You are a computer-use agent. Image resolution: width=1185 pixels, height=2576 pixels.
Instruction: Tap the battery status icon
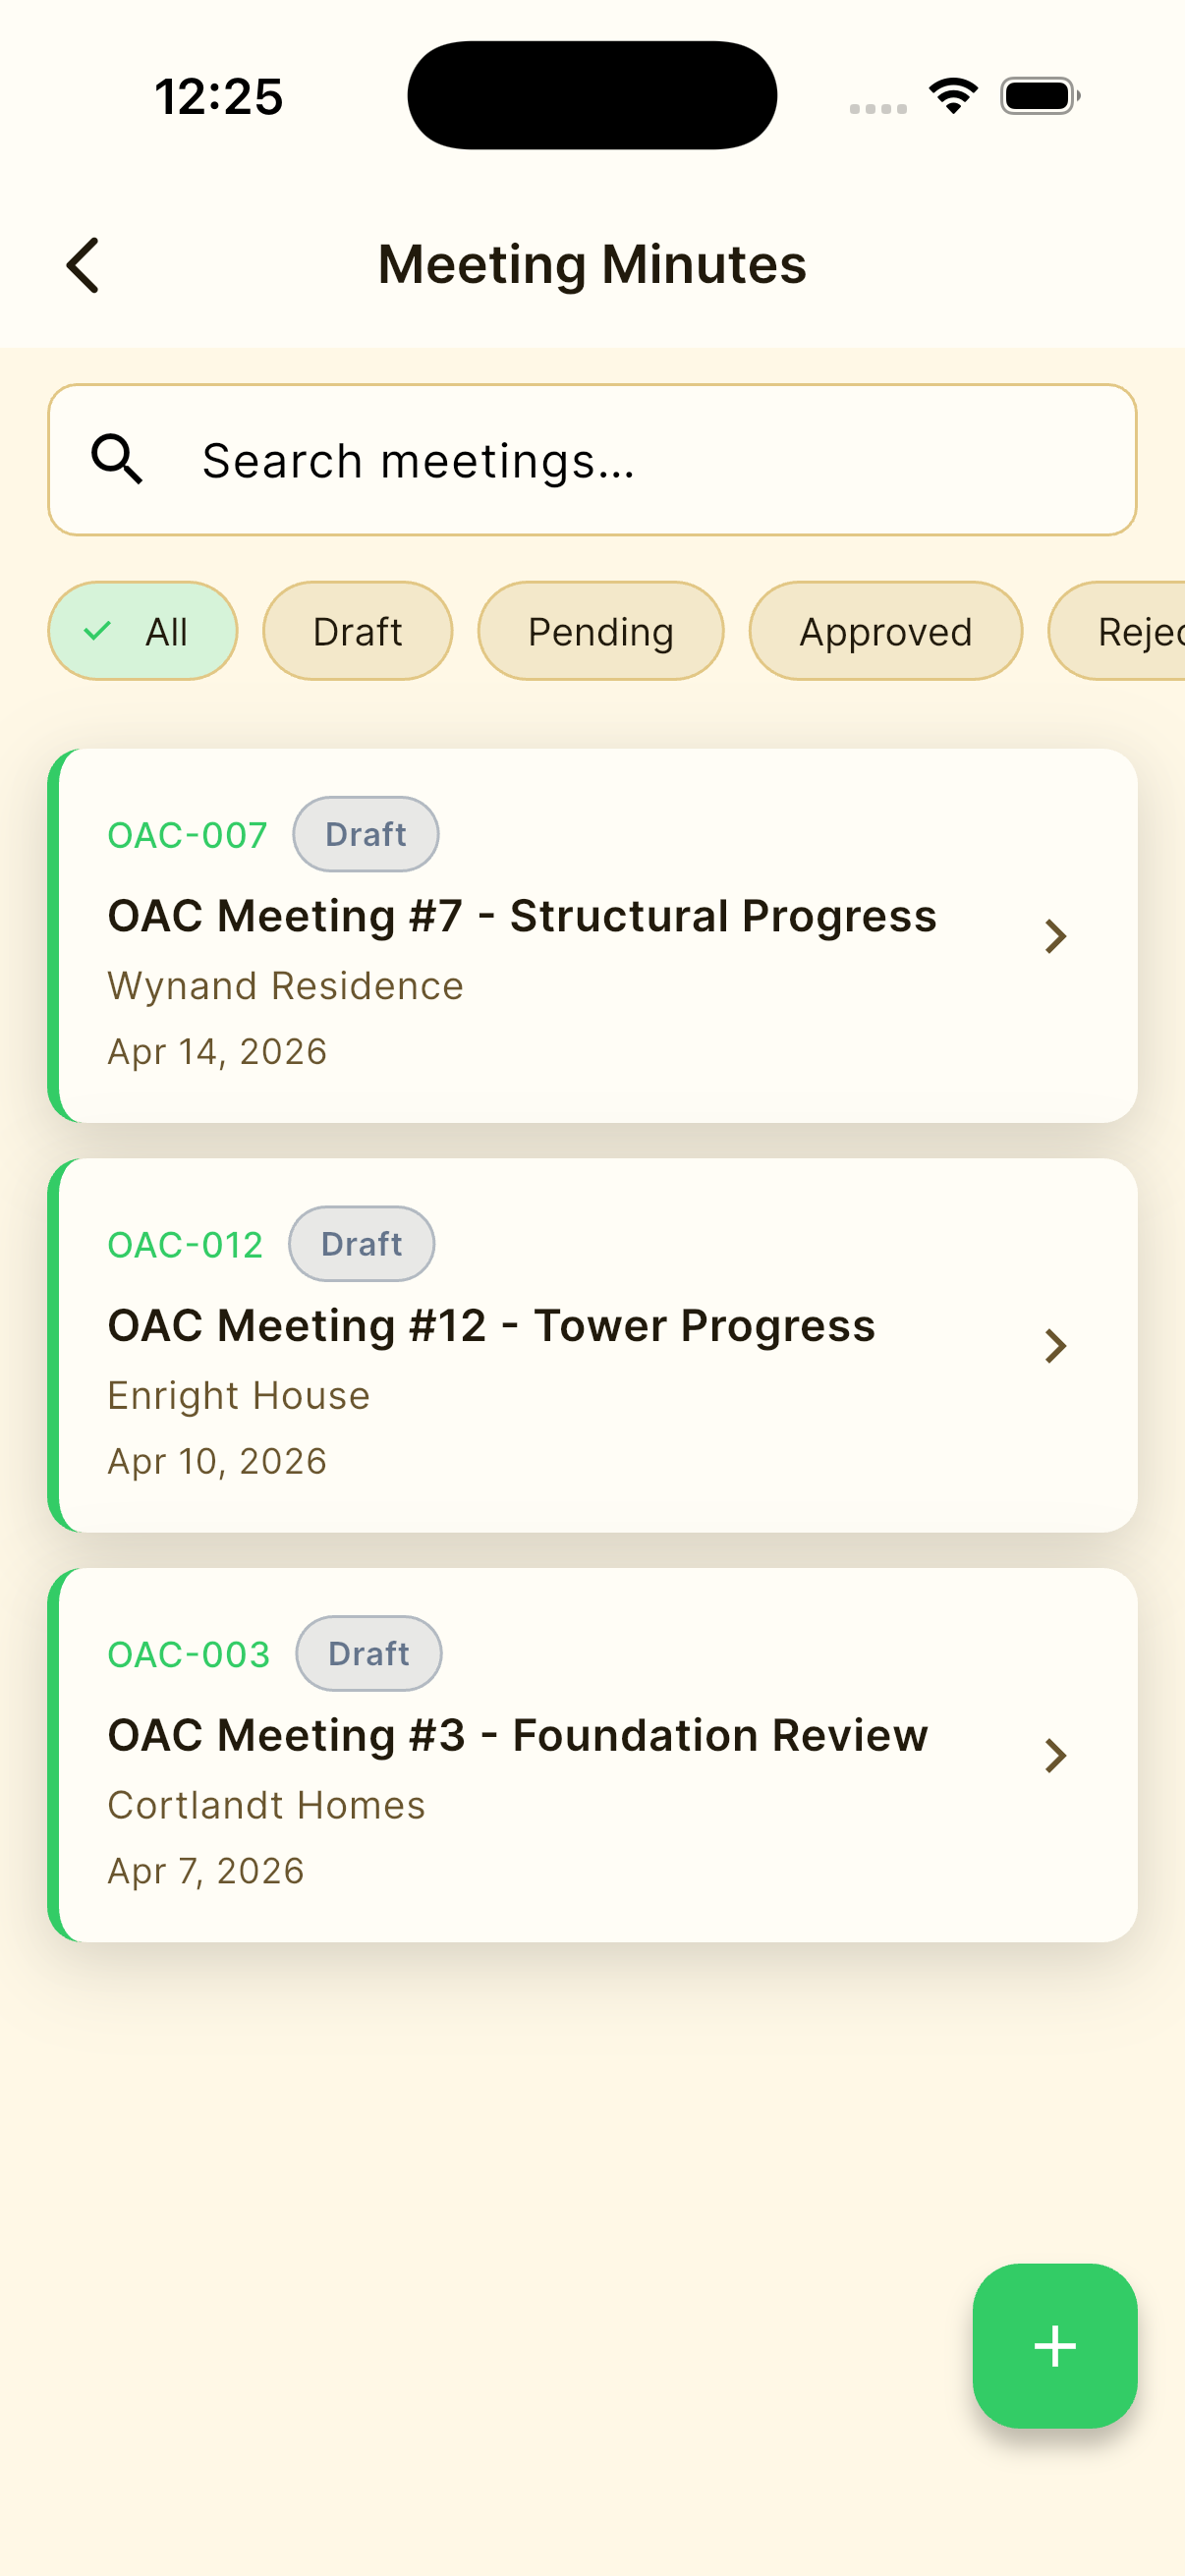1040,96
